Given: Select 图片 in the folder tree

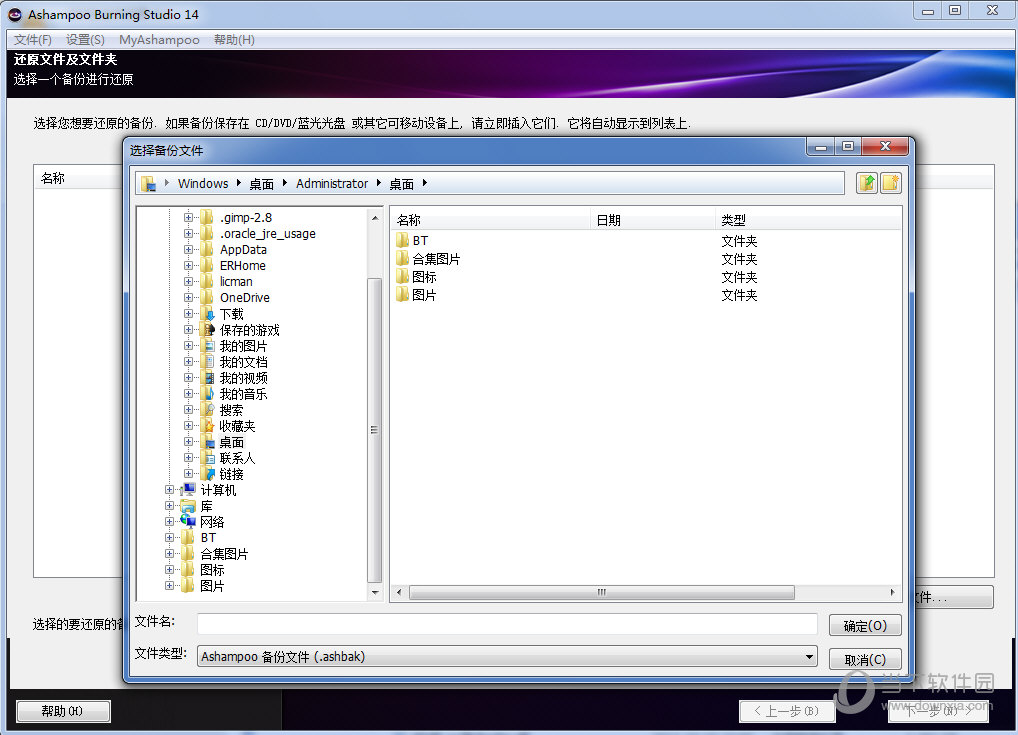Looking at the screenshot, I should tap(212, 586).
